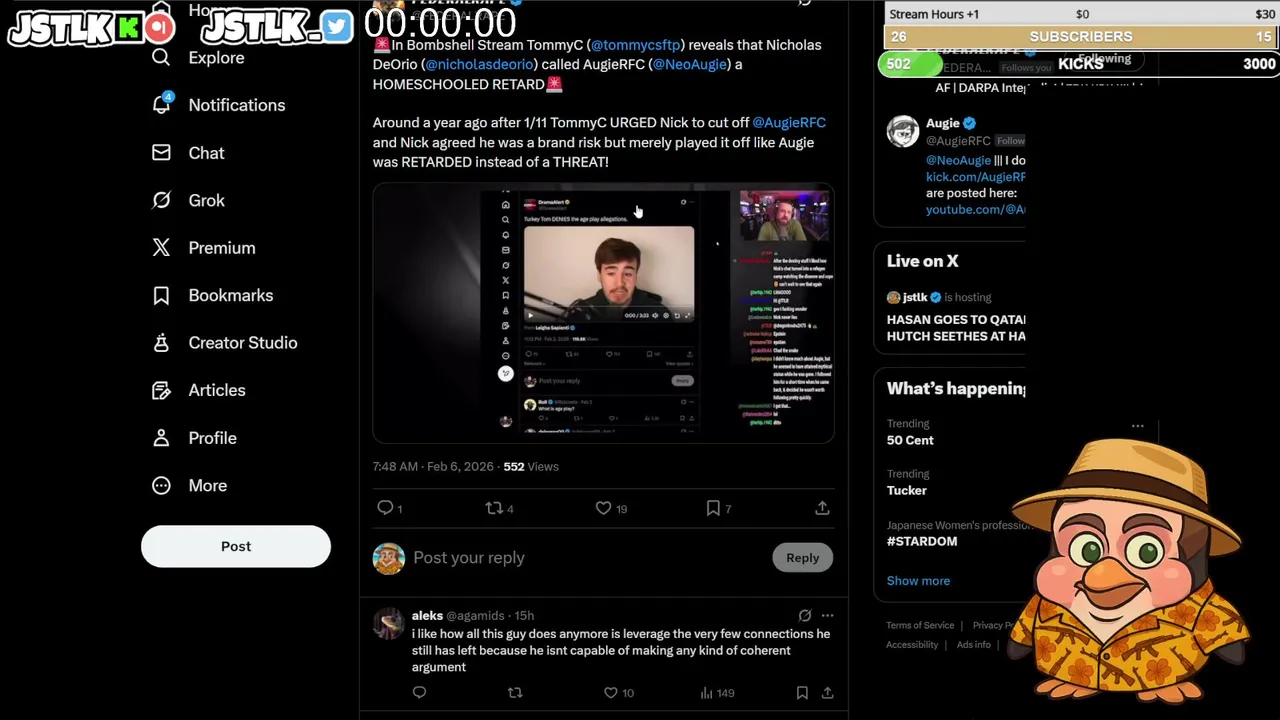Repost aleks's comment
Screen dimensions: 1280x720
(515, 692)
